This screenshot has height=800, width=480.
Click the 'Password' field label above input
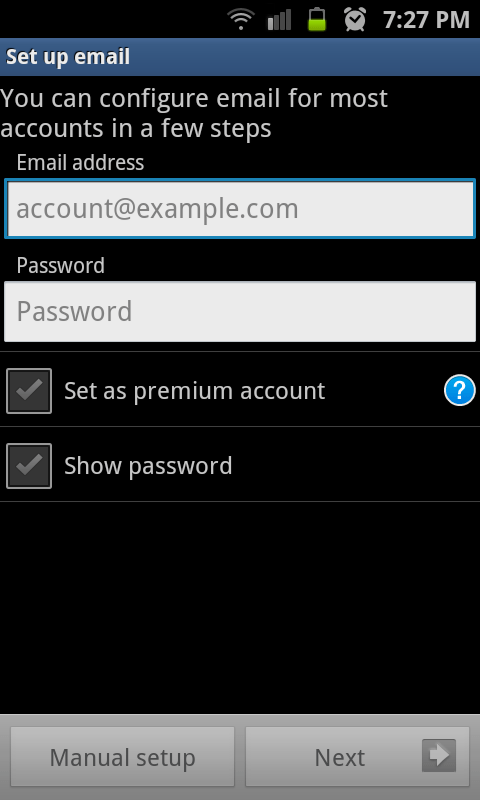[x=60, y=265]
